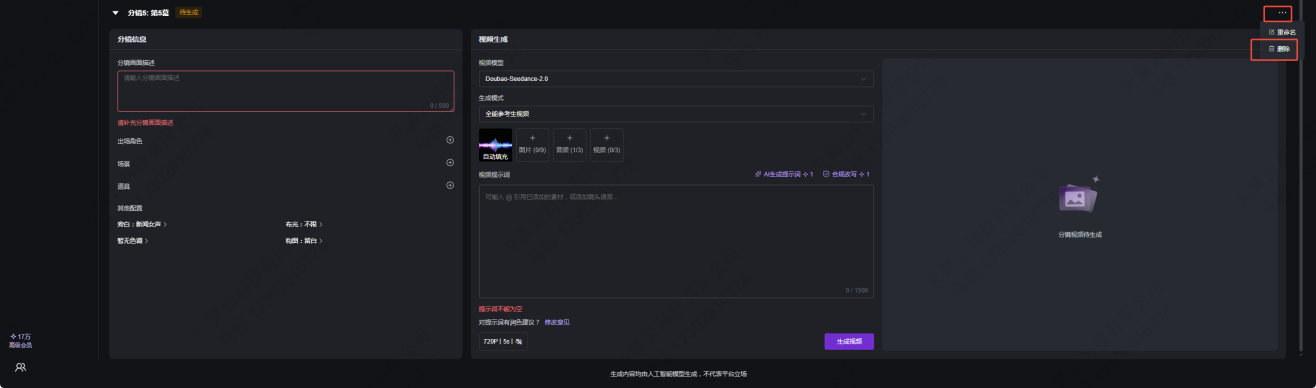Expand the 旁白 新闻女声 setting
This screenshot has width=1316, height=388.
point(142,224)
